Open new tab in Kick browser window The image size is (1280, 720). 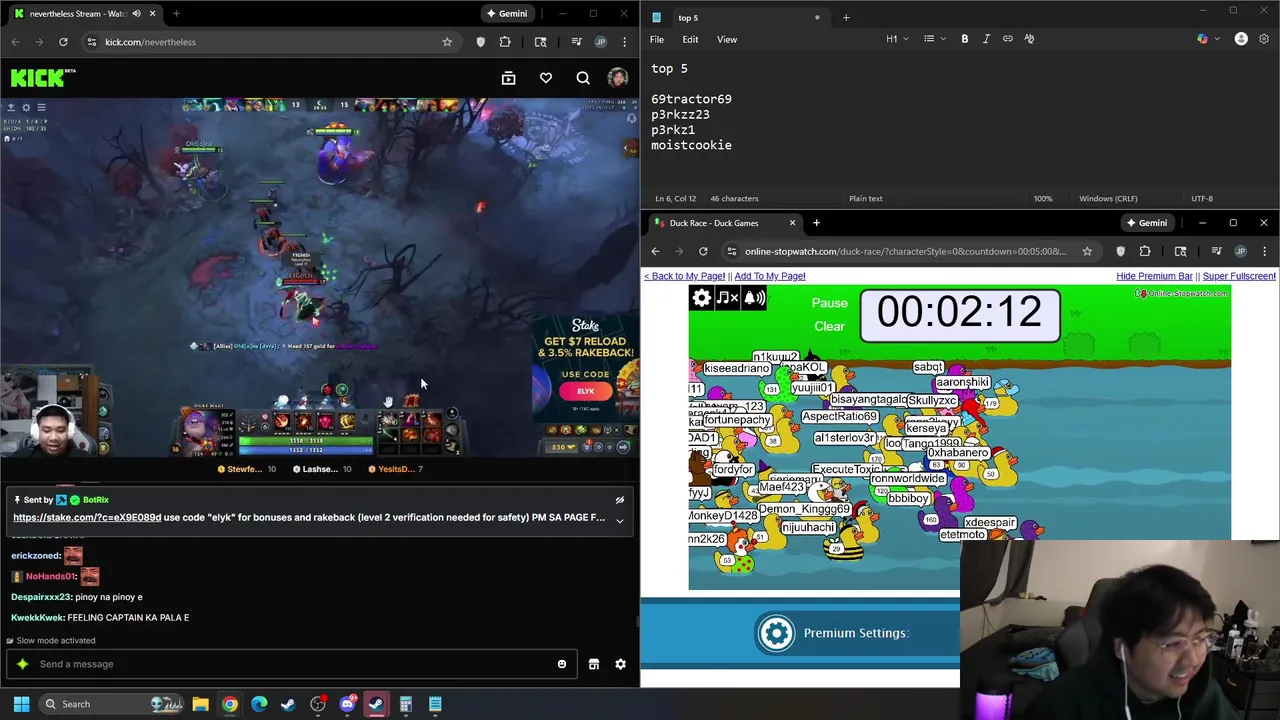click(x=176, y=13)
